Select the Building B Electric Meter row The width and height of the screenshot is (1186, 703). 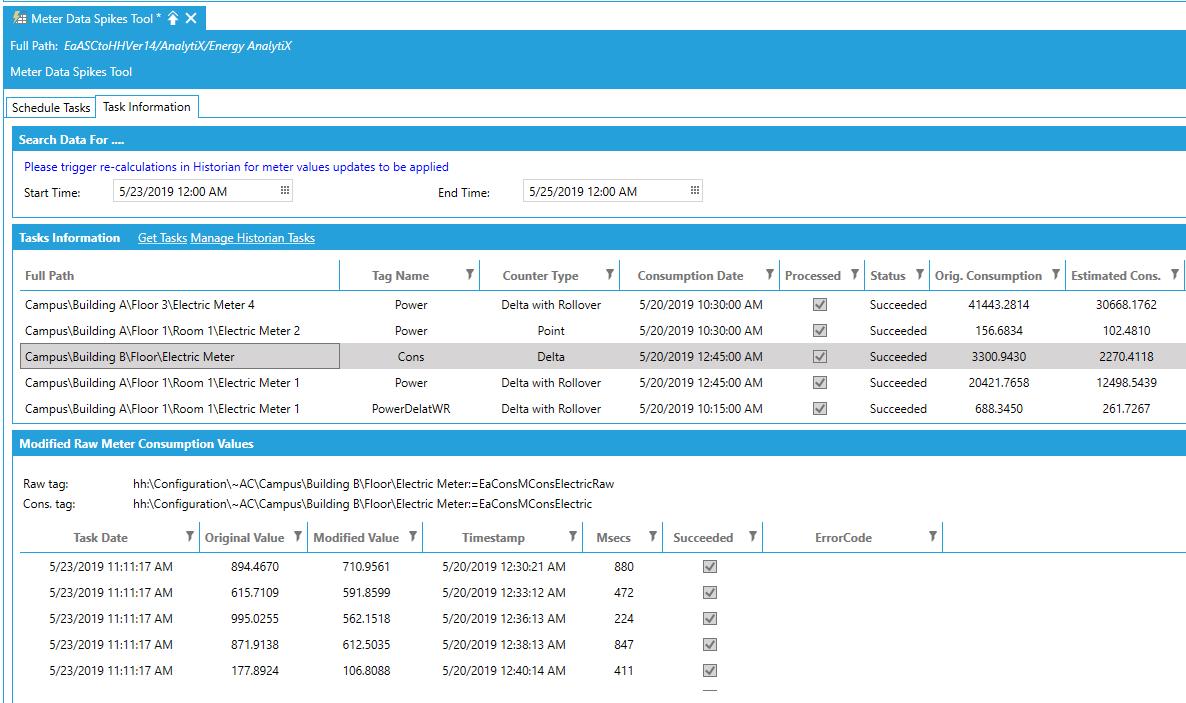click(178, 355)
